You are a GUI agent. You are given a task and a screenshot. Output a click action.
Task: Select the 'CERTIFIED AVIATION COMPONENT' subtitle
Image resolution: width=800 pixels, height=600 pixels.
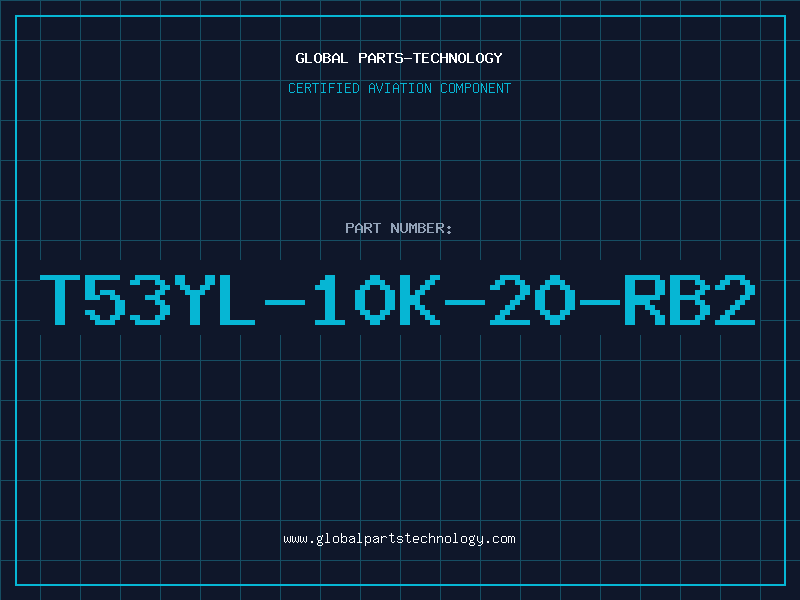coord(399,88)
